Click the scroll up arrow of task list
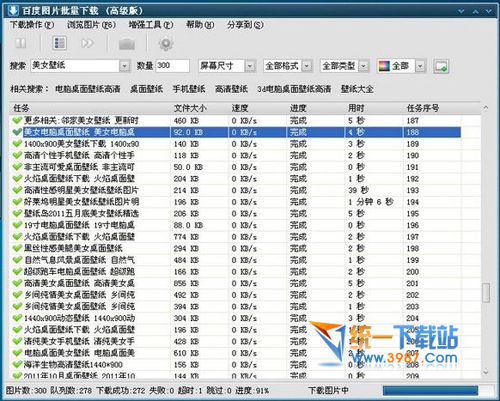This screenshot has width=500, height=401. pos(486,107)
